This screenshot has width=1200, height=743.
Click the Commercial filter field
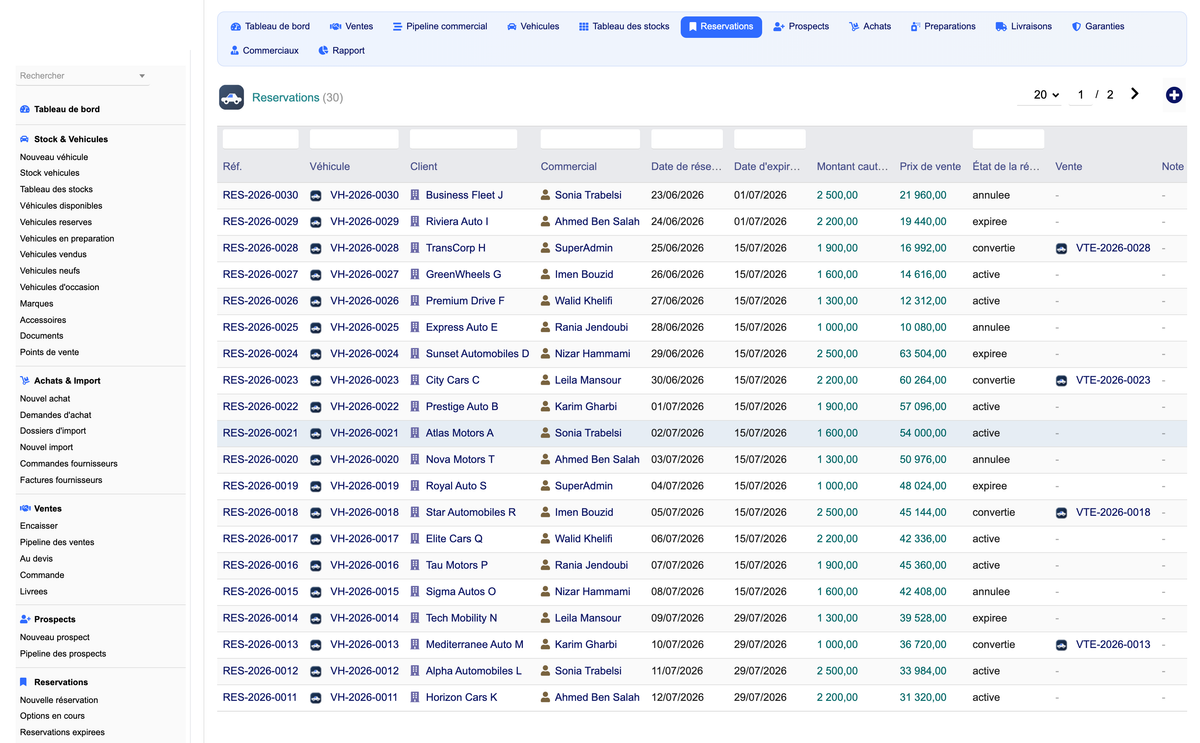[x=590, y=139]
